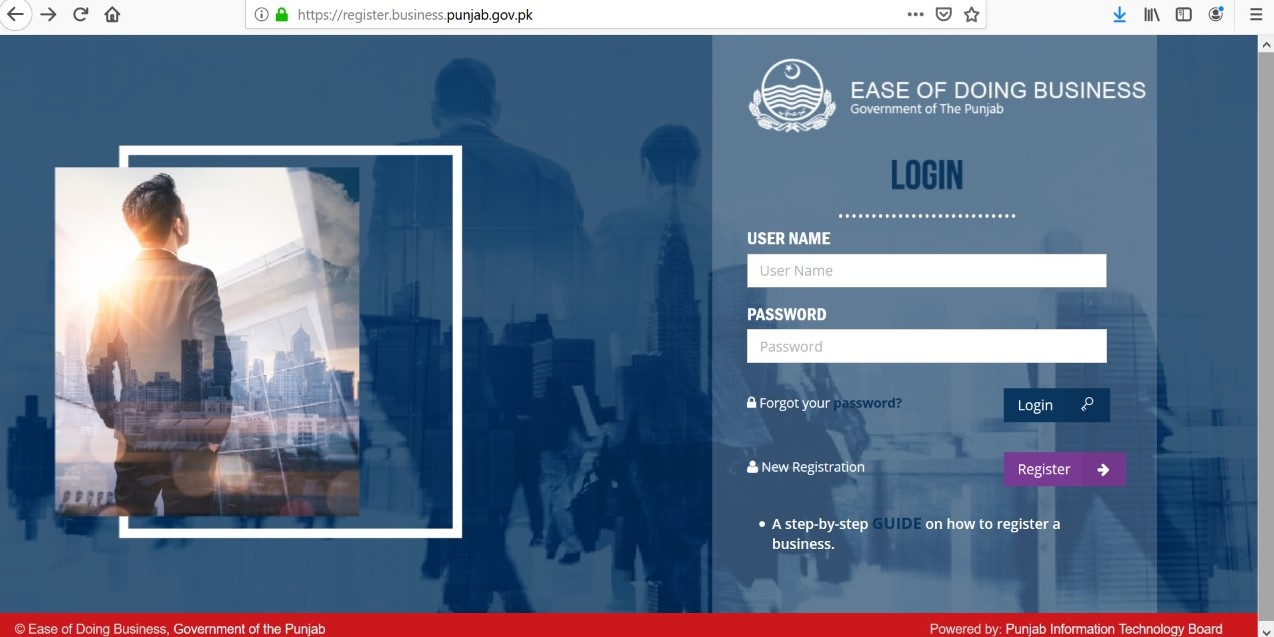Open the Firefox account icon
Image resolution: width=1274 pixels, height=637 pixels.
point(1216,15)
